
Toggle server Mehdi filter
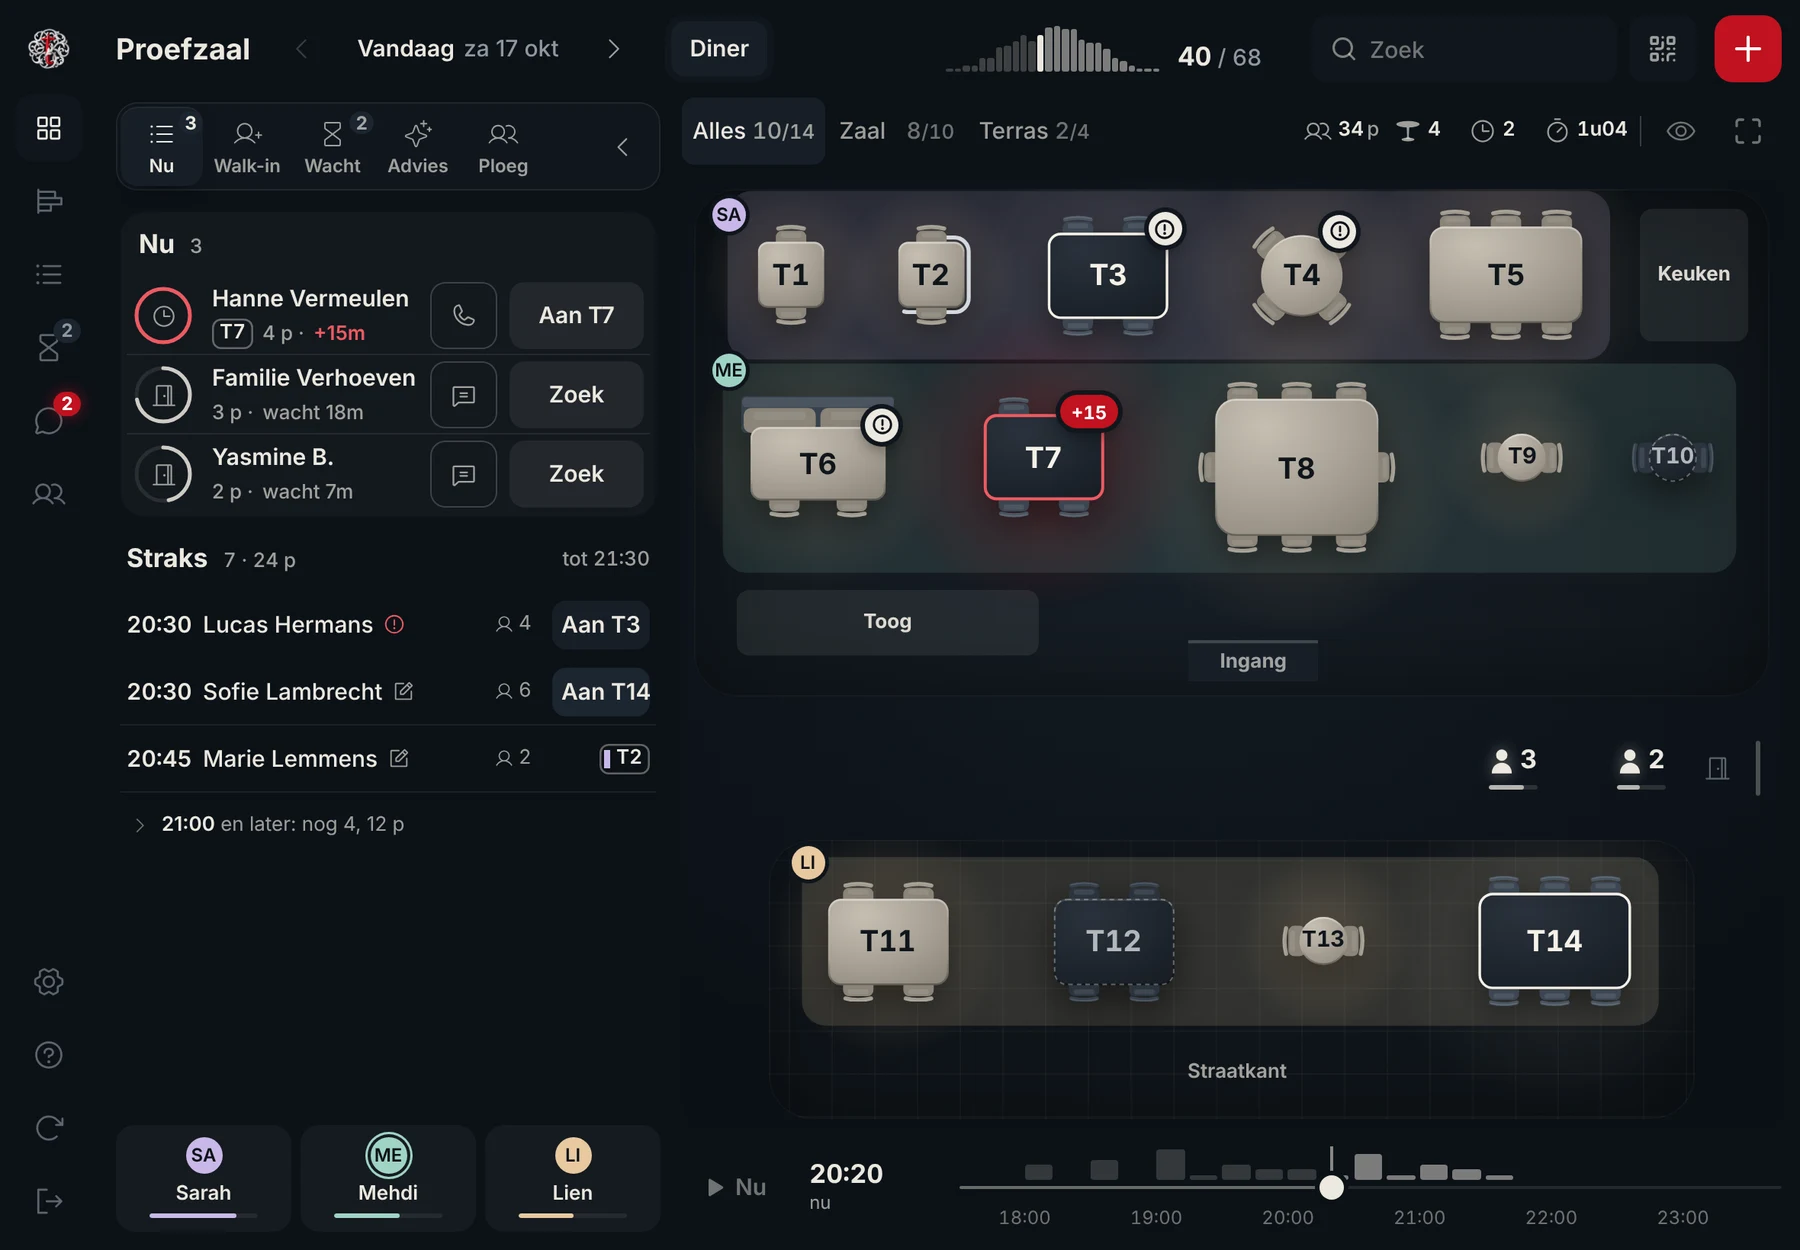[x=388, y=1177]
